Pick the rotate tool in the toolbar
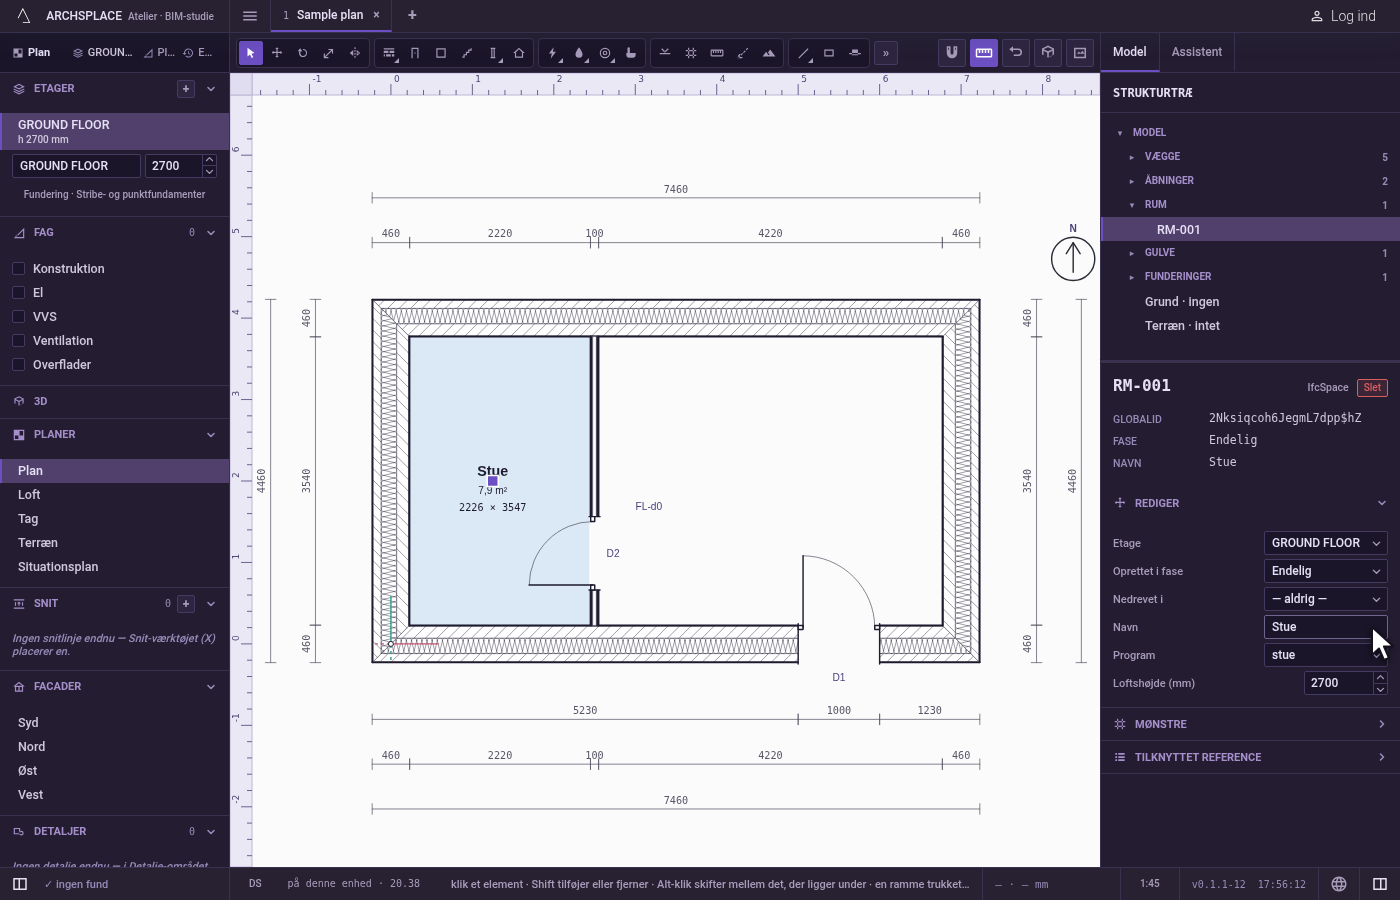 point(303,53)
